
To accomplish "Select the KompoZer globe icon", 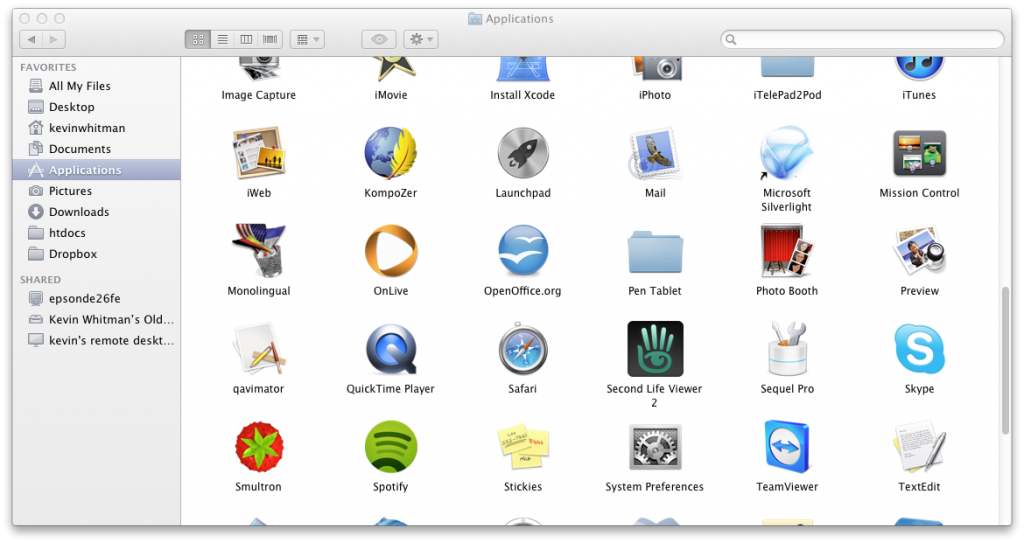I will [391, 153].
